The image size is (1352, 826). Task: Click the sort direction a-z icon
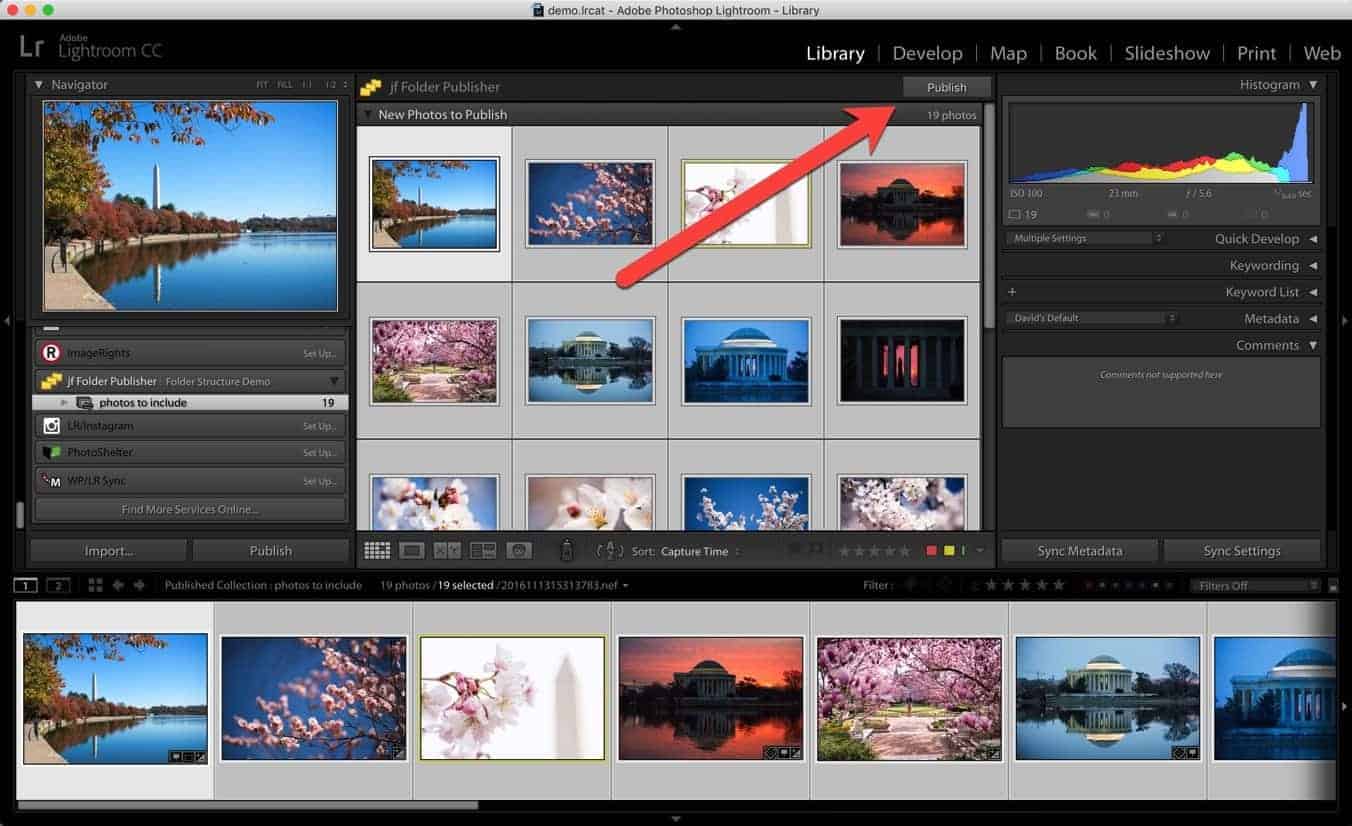pos(610,551)
